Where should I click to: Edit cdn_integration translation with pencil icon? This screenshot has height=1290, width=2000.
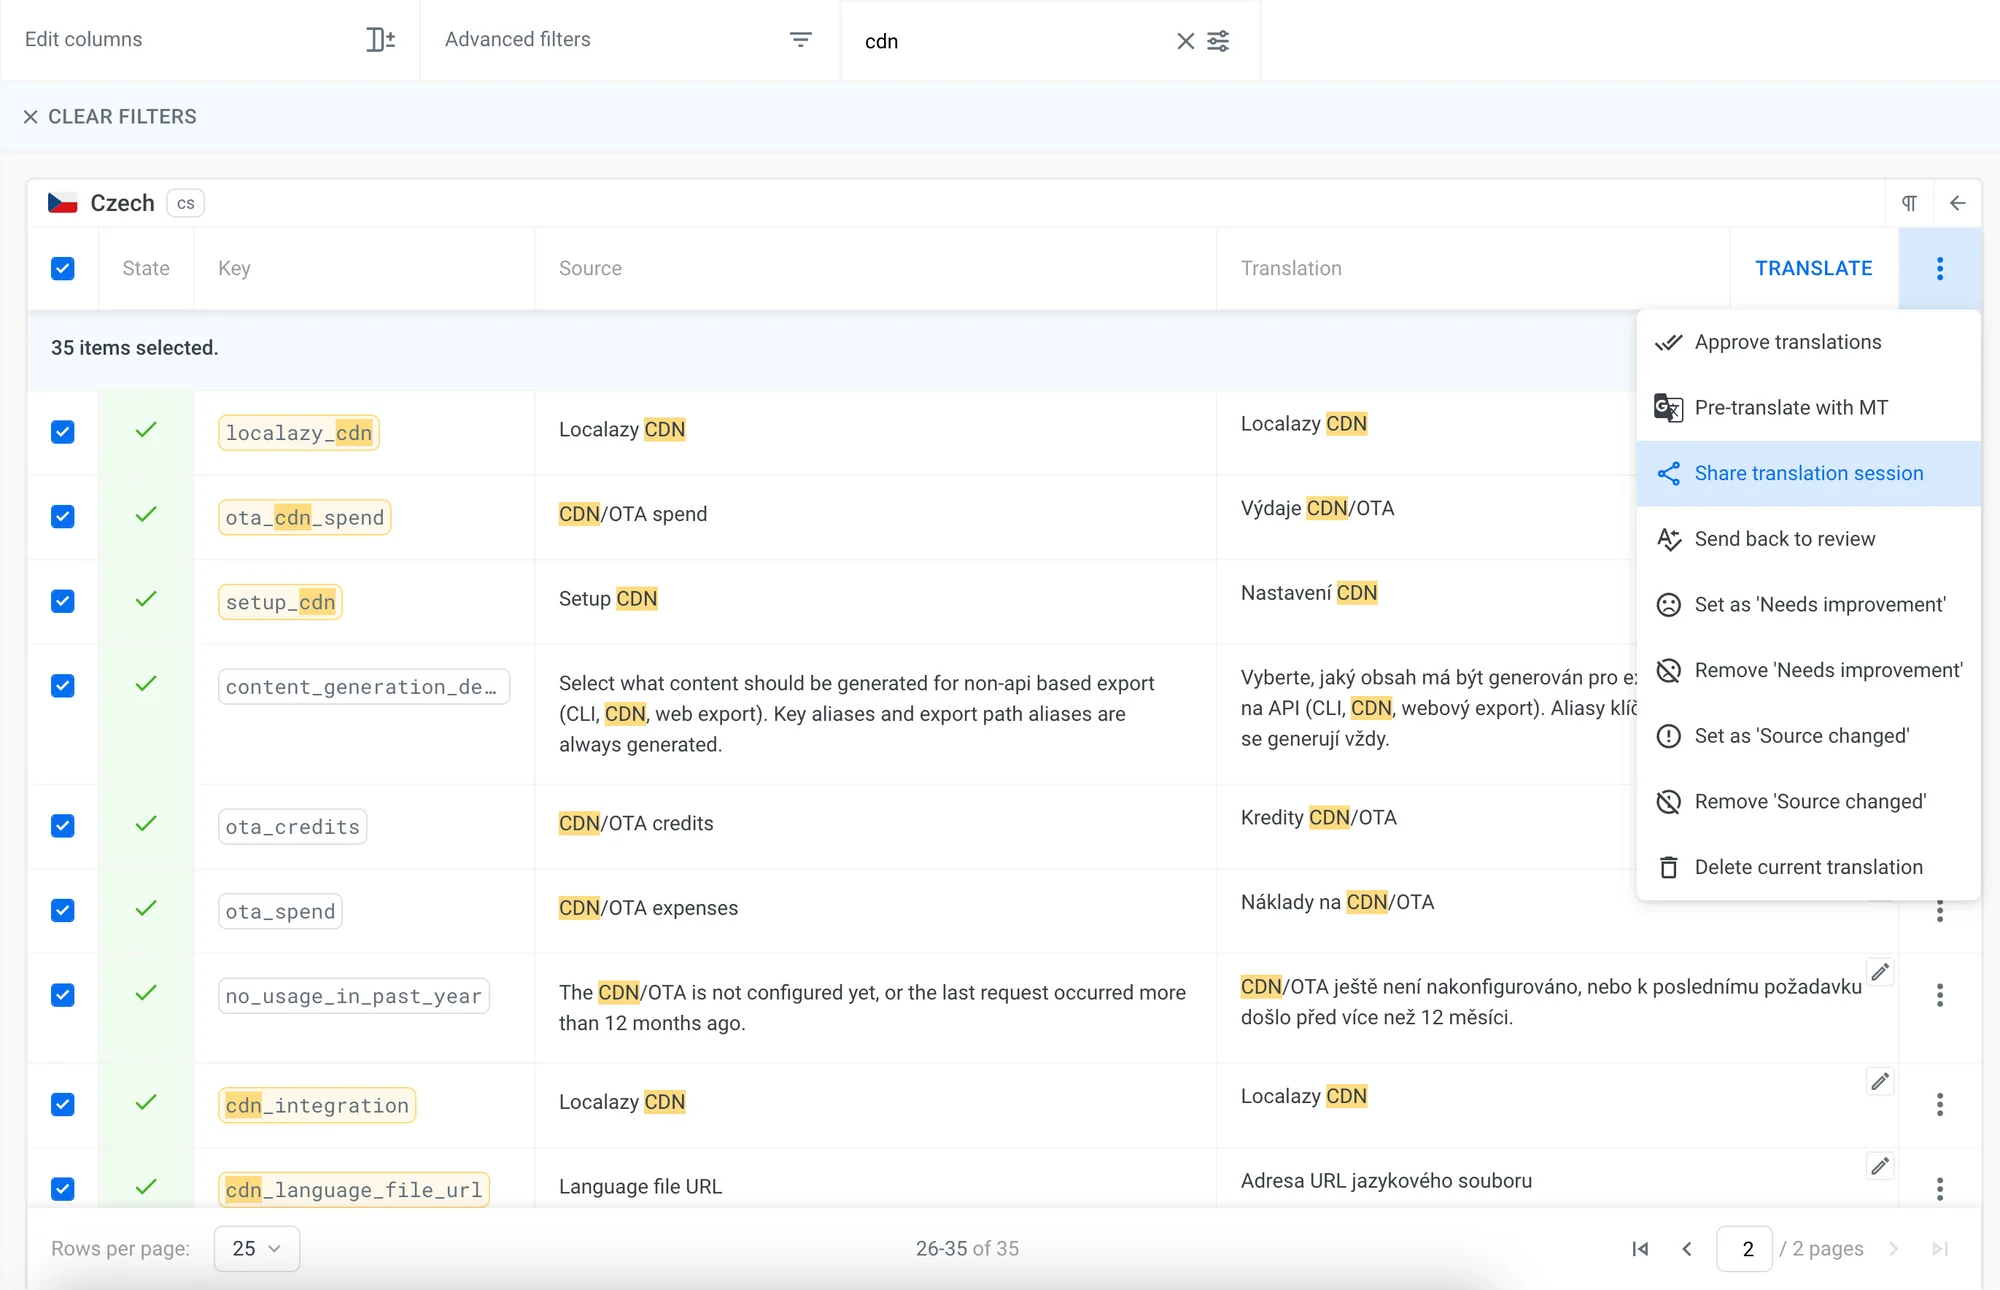(x=1880, y=1081)
